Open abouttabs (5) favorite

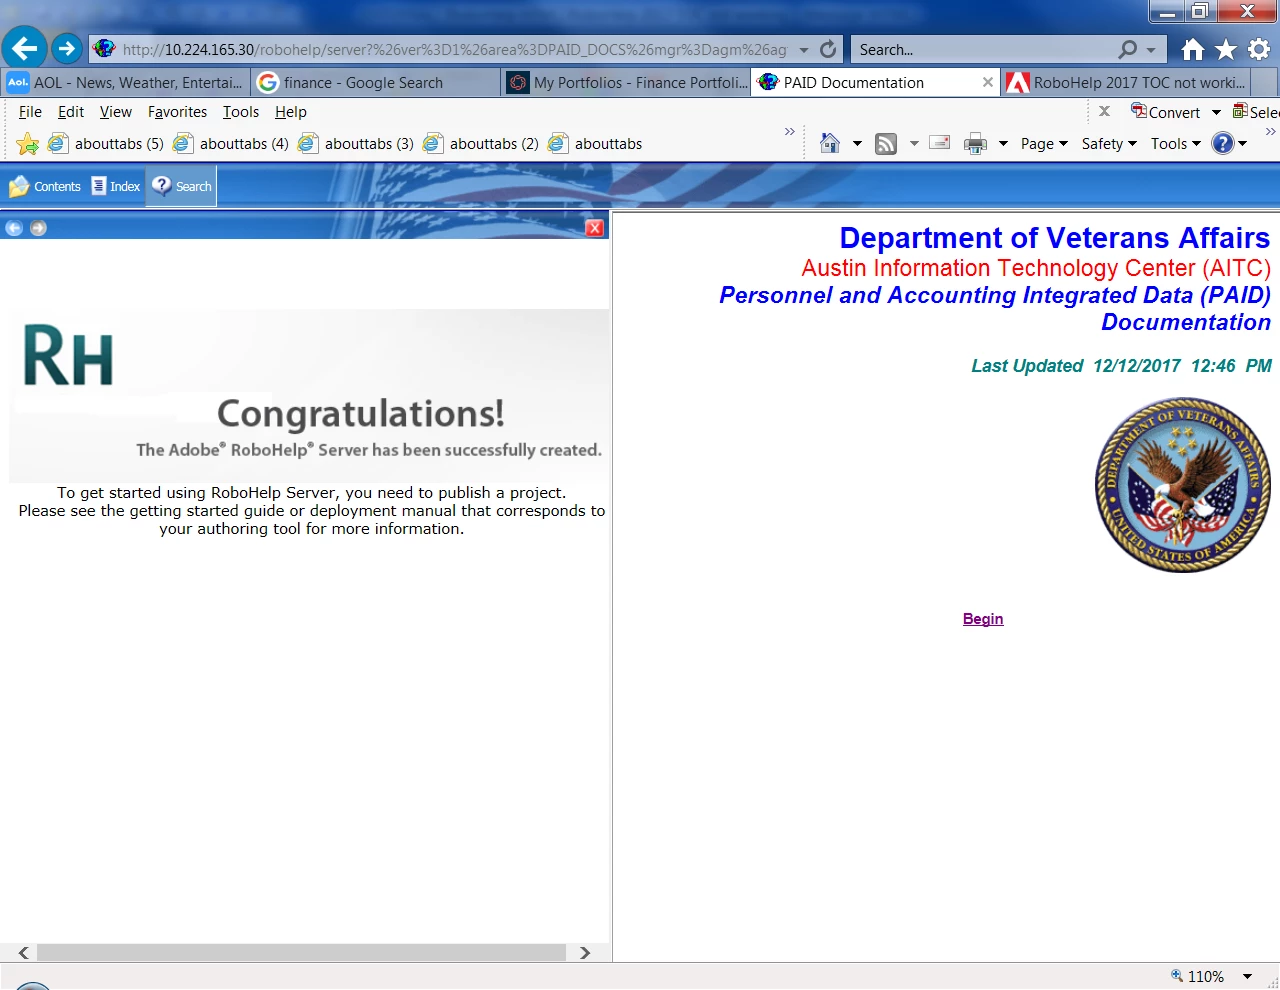coord(106,144)
